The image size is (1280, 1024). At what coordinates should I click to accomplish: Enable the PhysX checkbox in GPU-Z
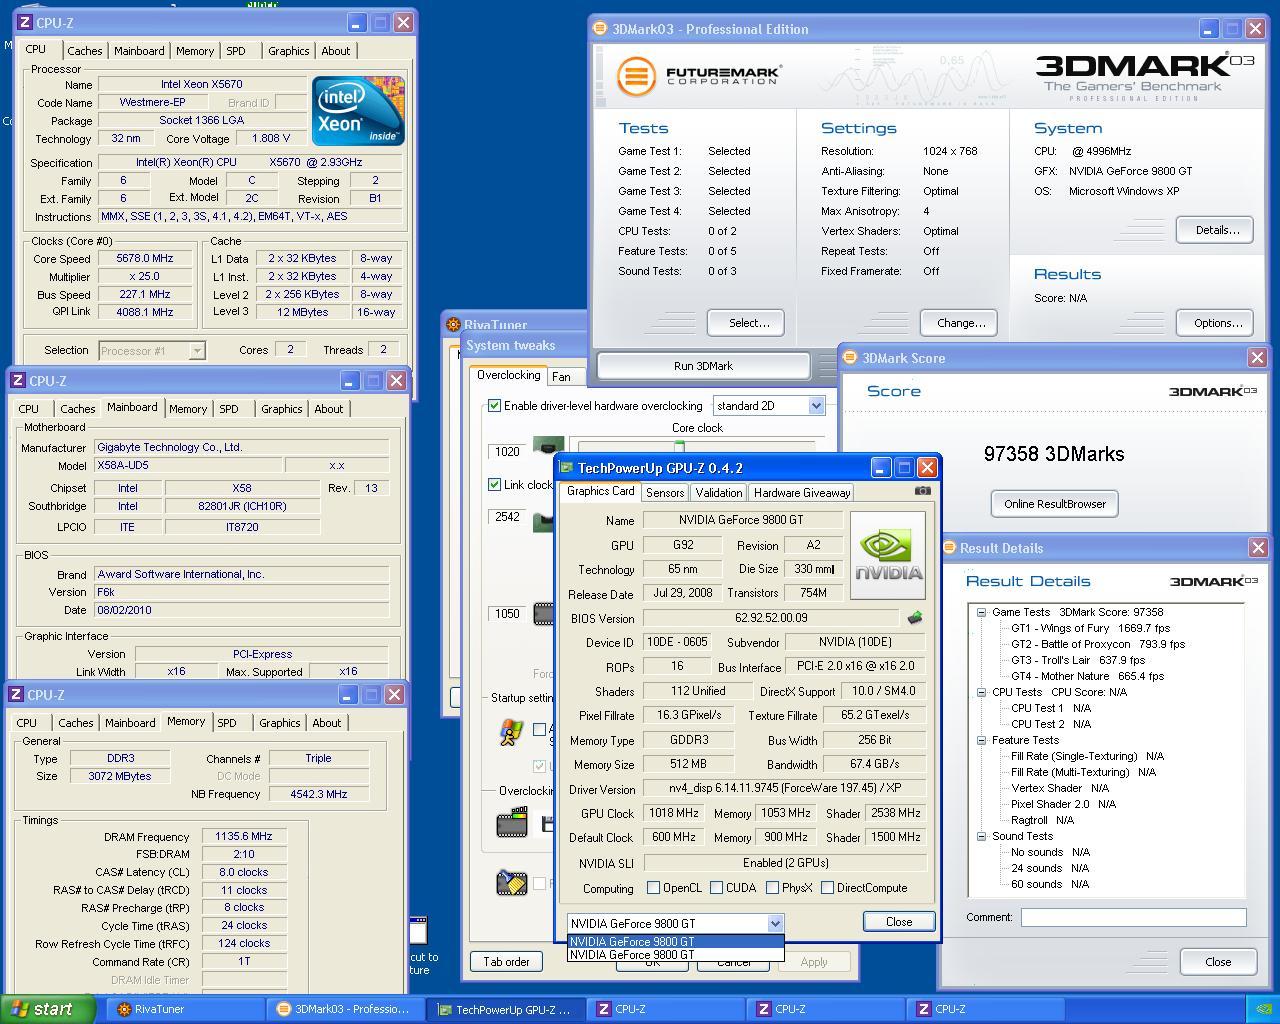(x=772, y=887)
